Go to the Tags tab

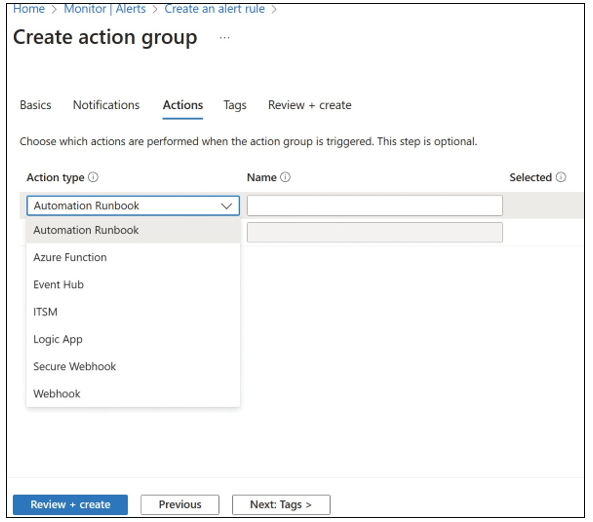235,105
